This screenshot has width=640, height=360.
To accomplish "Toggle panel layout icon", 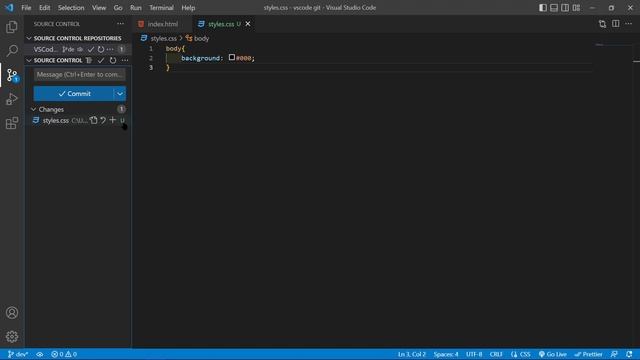I will pos(554,8).
